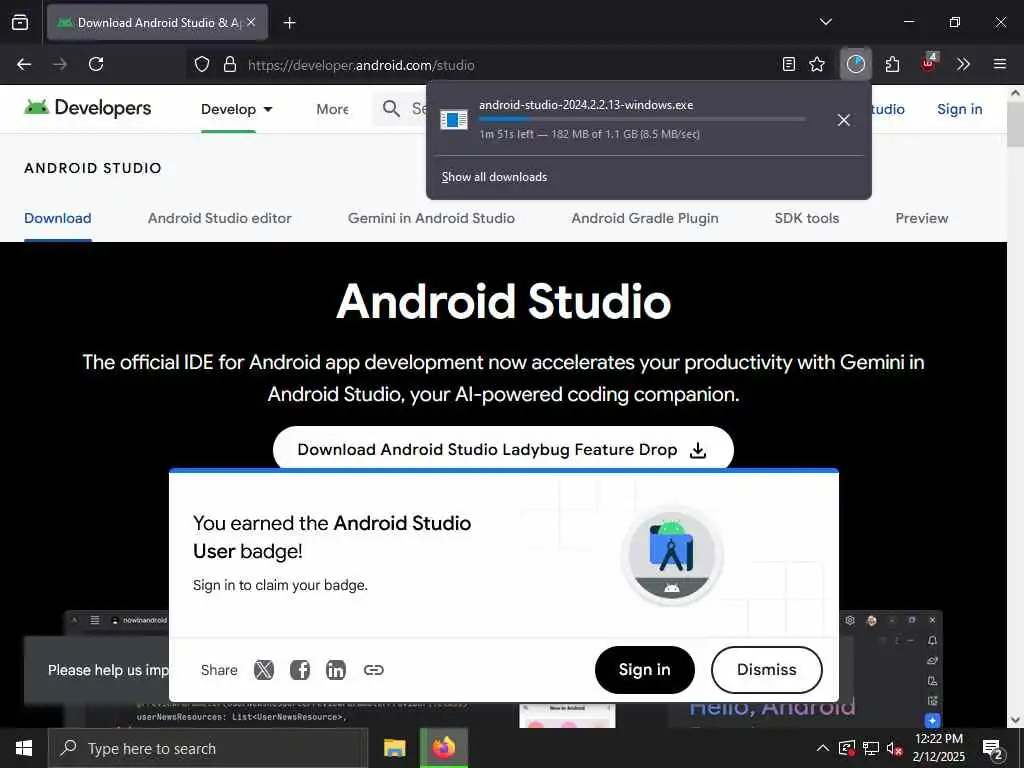Click the network tray icon

tap(871, 748)
